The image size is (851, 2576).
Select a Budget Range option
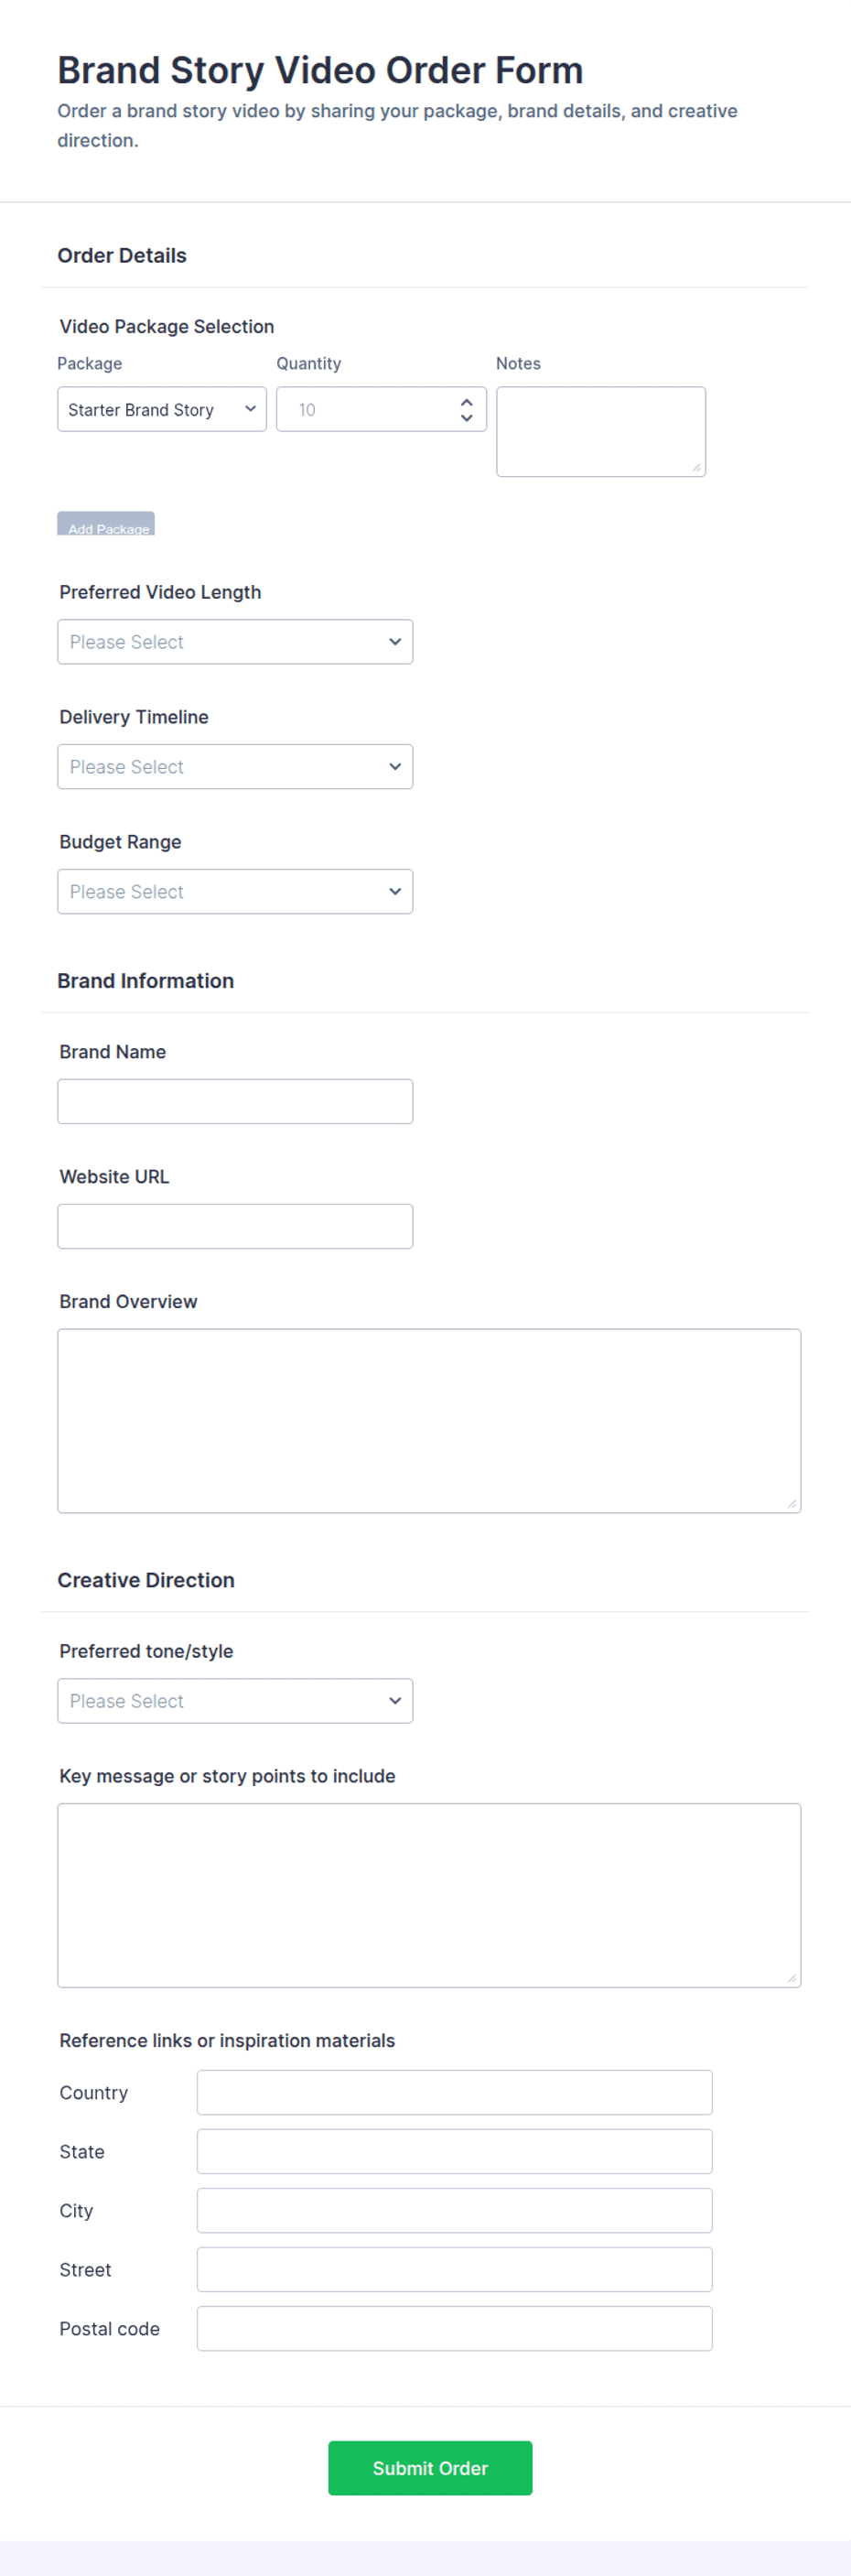235,892
